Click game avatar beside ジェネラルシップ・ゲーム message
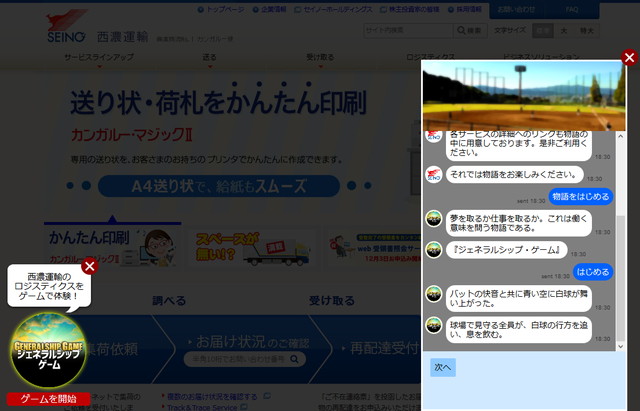The height and width of the screenshot is (411, 640). [434, 250]
